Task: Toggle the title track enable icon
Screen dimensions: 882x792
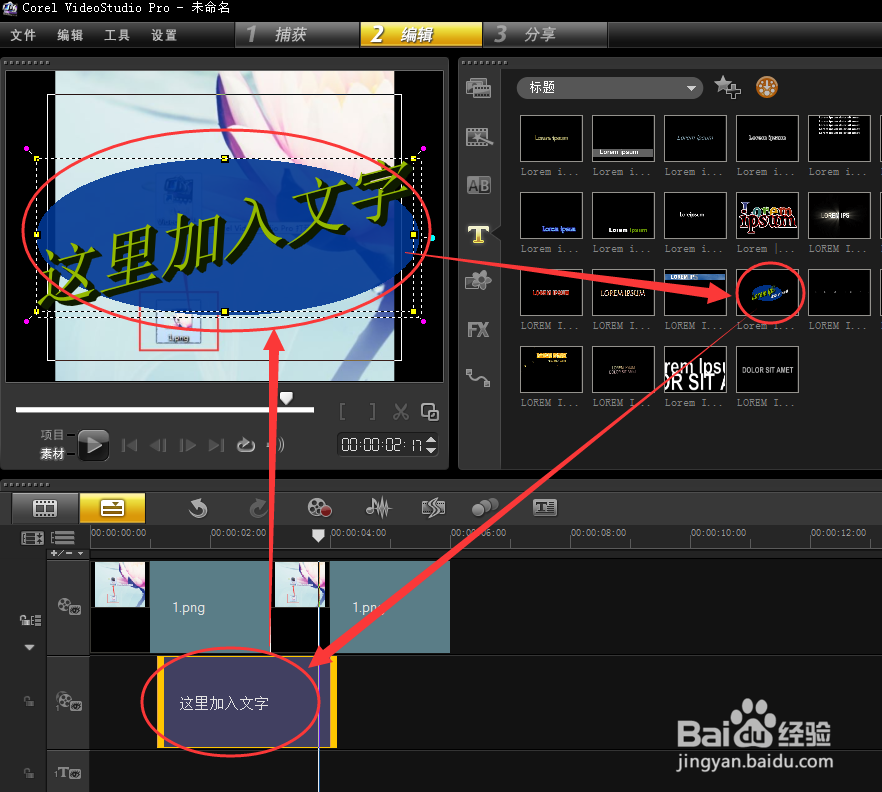Action: click(68, 773)
